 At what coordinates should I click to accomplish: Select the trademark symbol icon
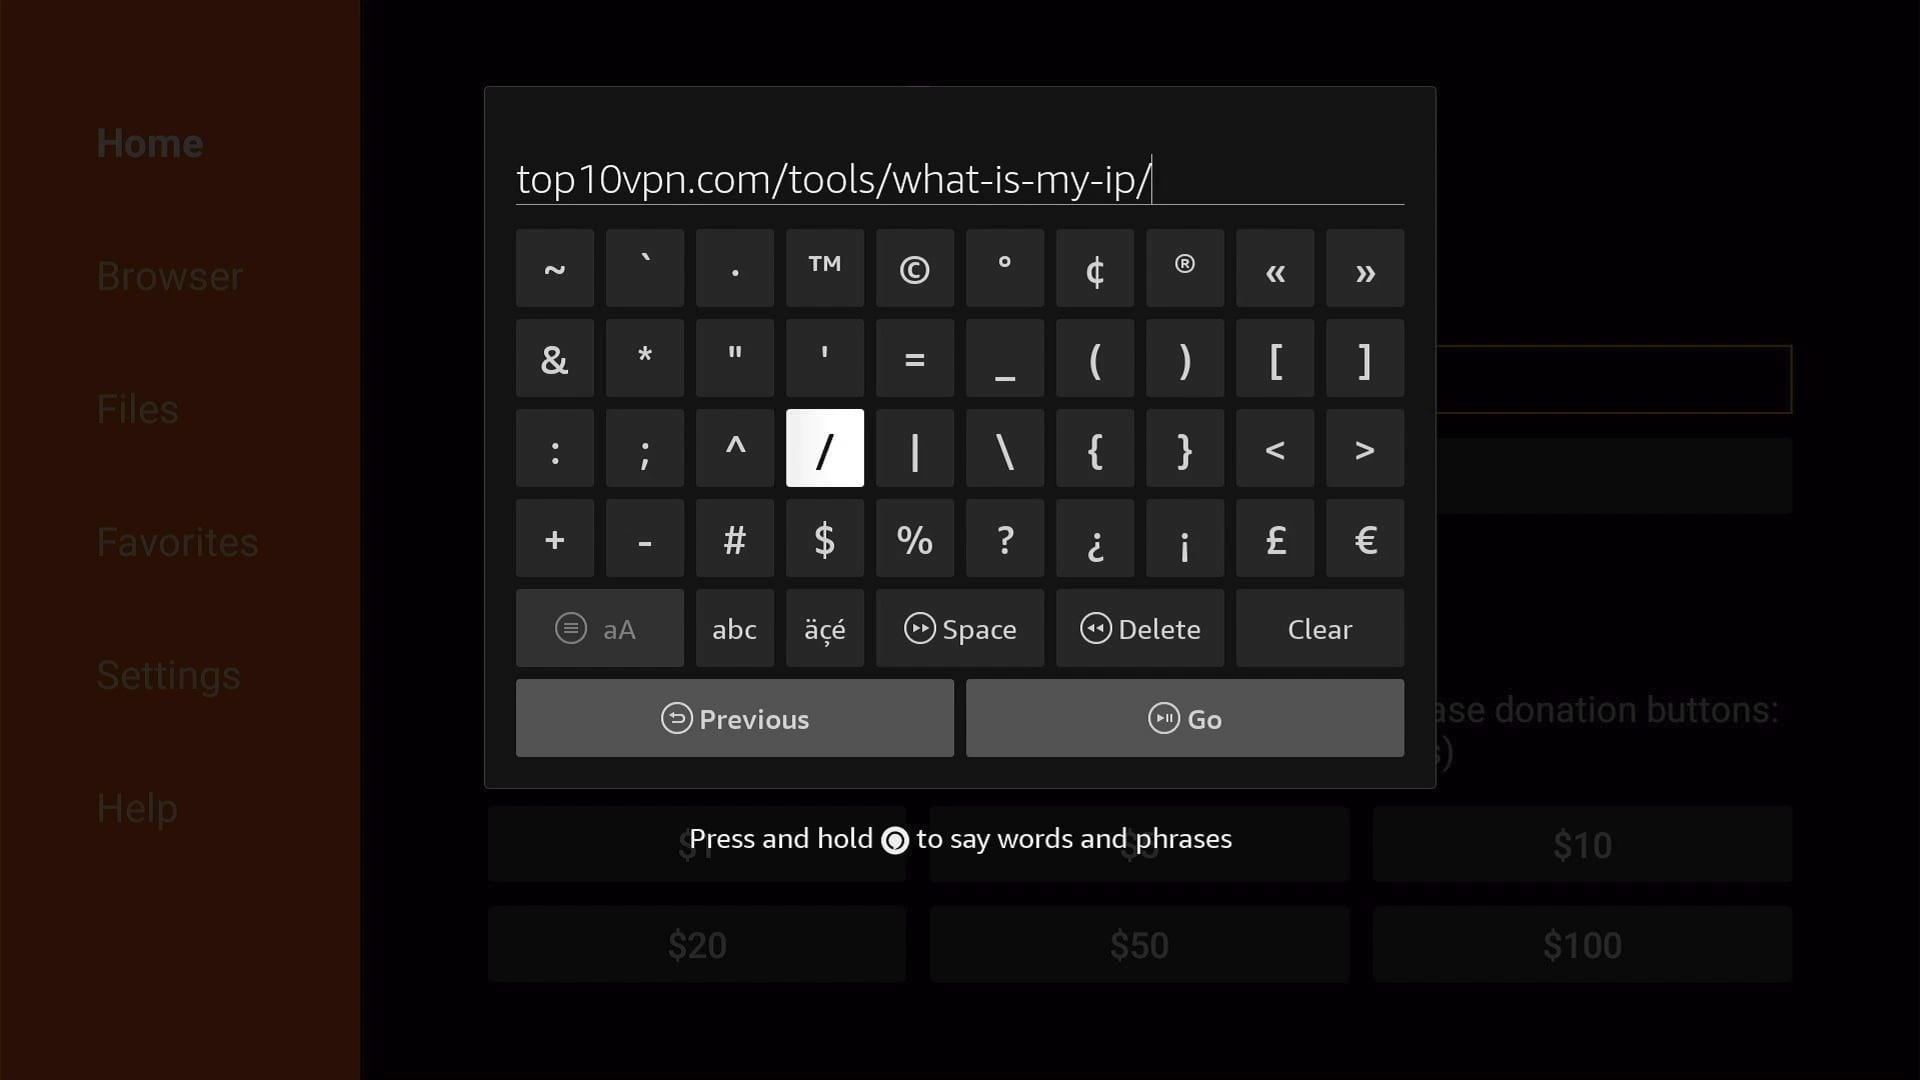824,268
